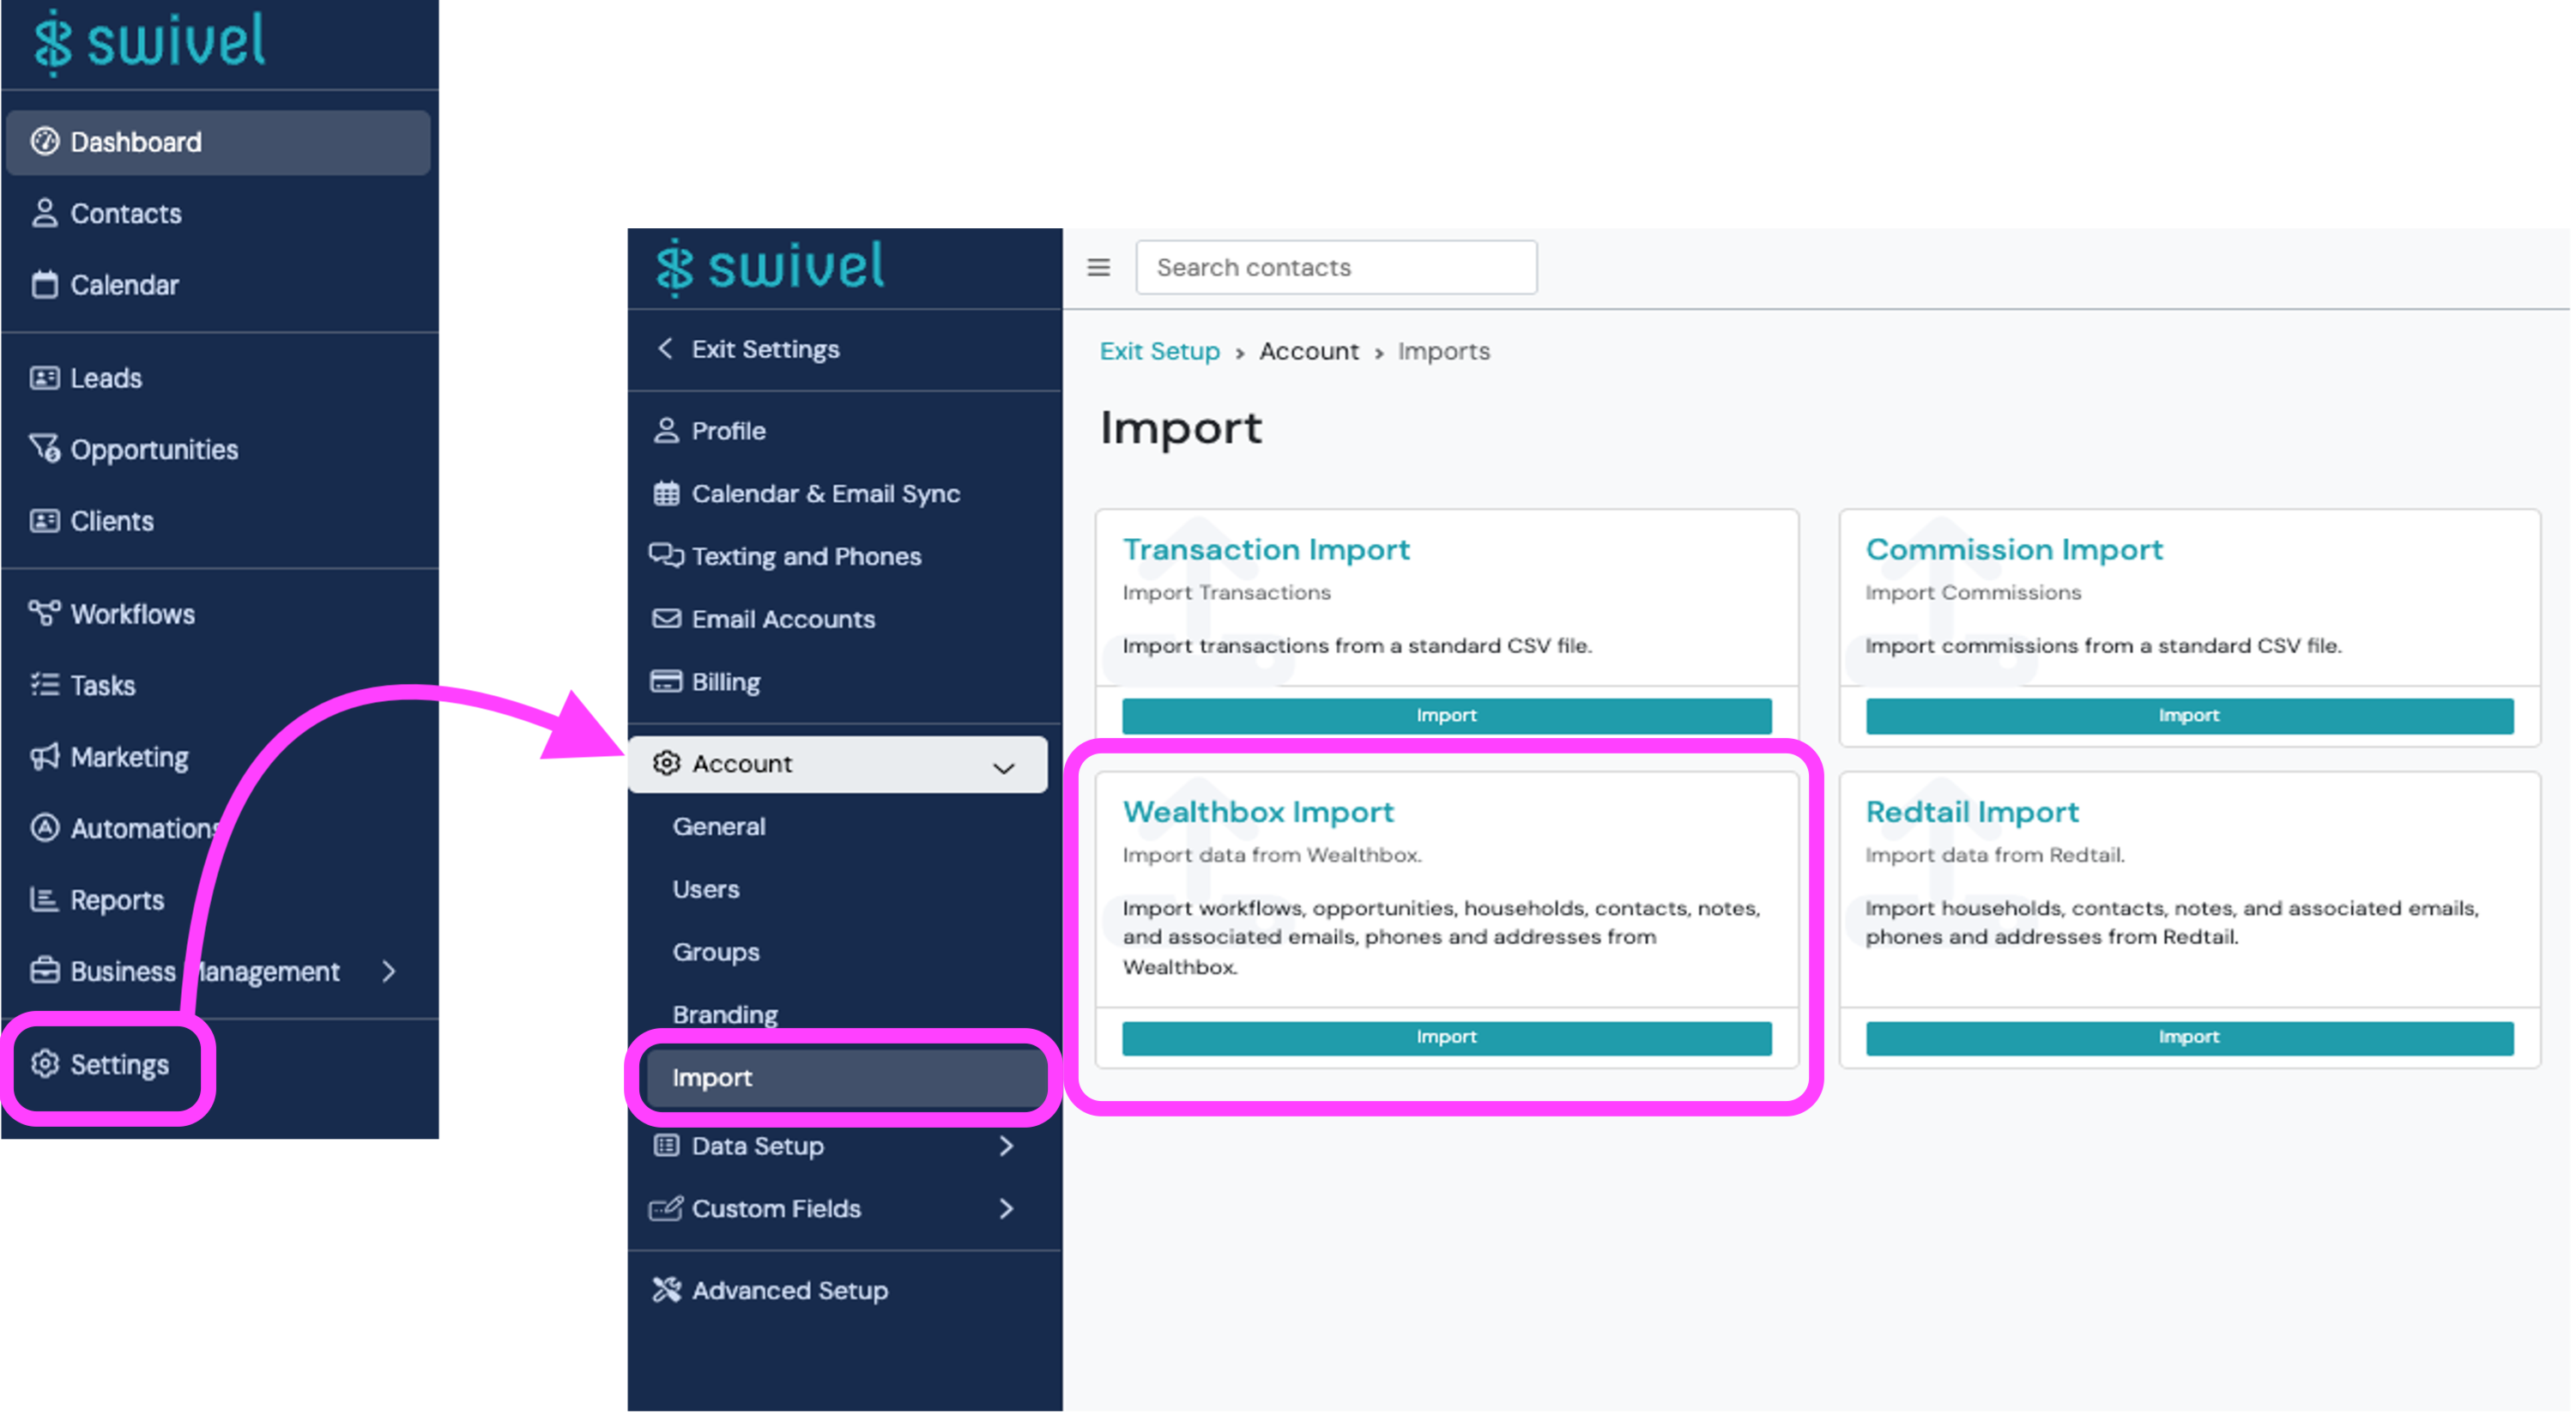The width and height of the screenshot is (2576, 1416).
Task: Click the Texting and Phones chat icon
Action: tap(667, 556)
